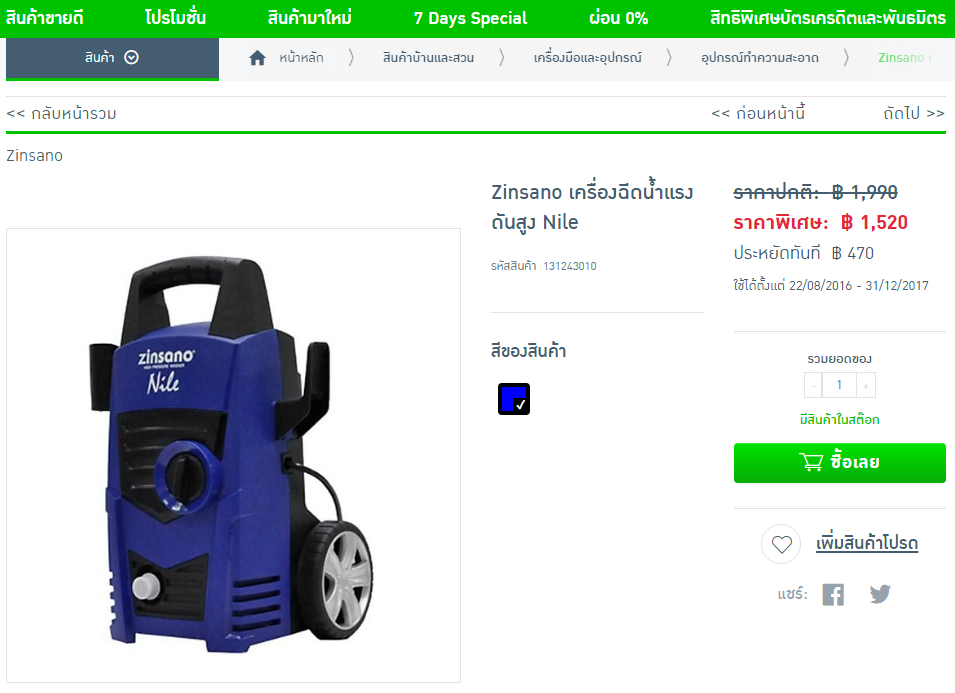Select the blue color swatch

[x=513, y=399]
